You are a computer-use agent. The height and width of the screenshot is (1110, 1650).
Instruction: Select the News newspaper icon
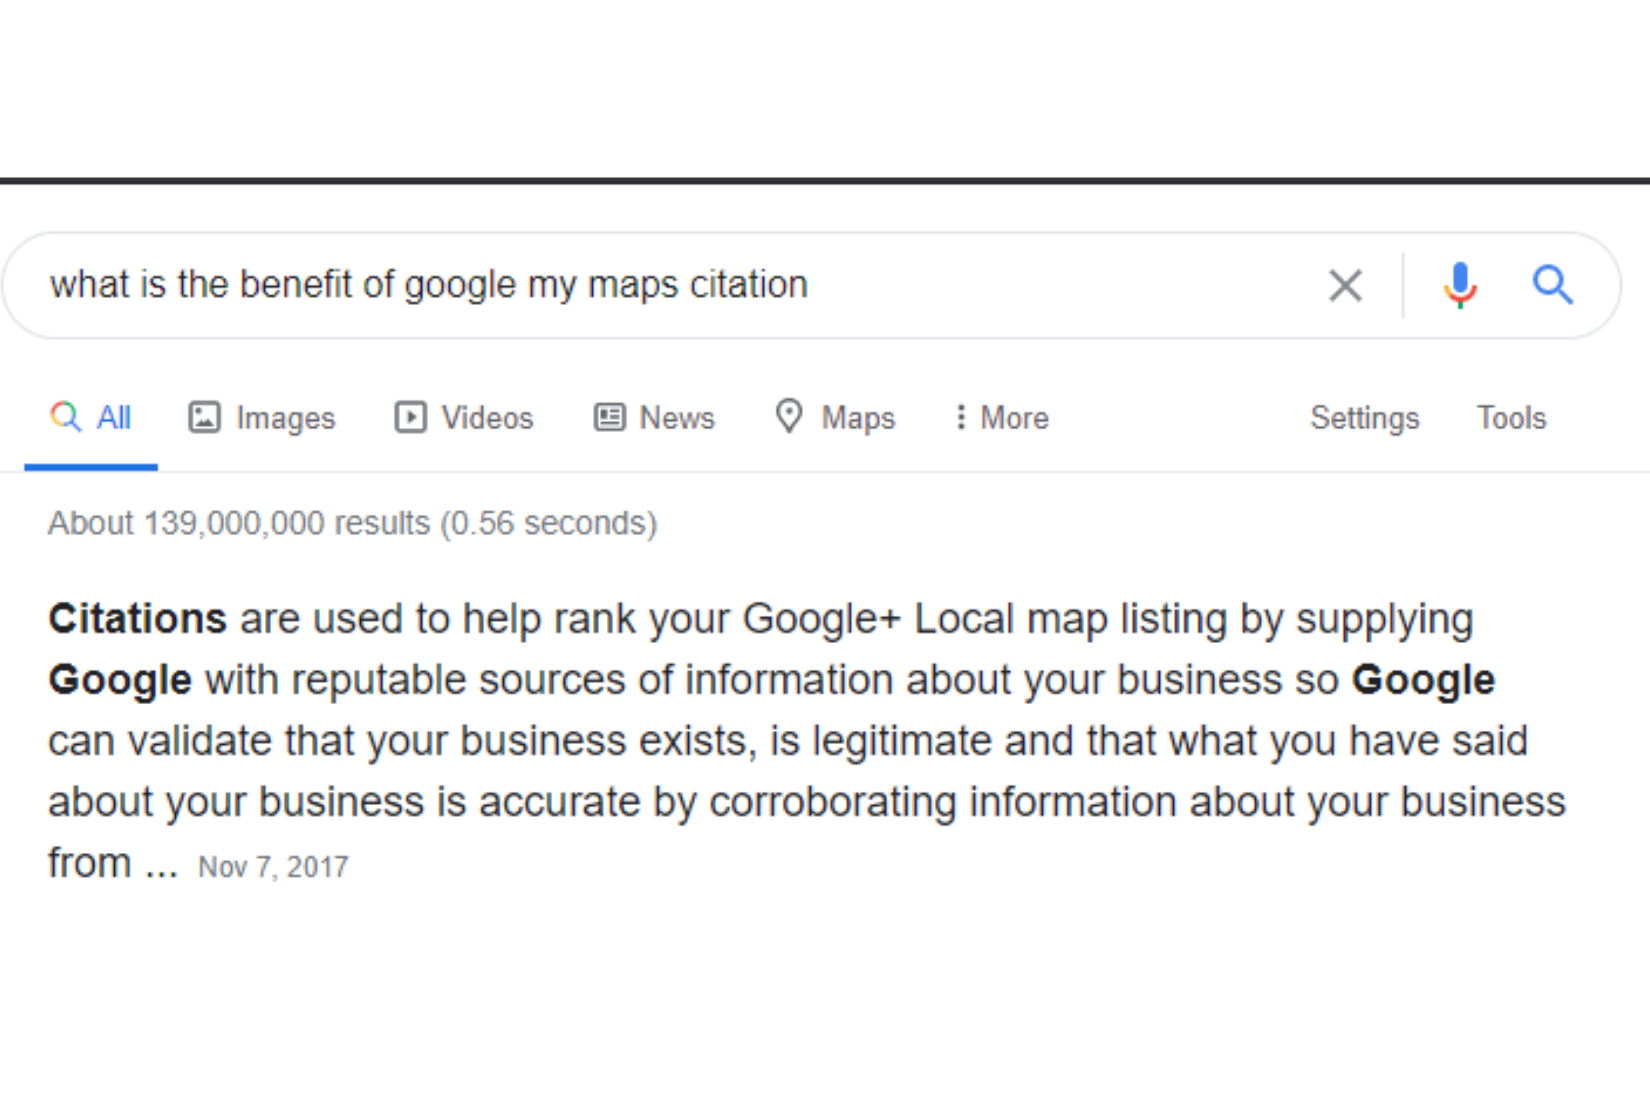point(609,417)
